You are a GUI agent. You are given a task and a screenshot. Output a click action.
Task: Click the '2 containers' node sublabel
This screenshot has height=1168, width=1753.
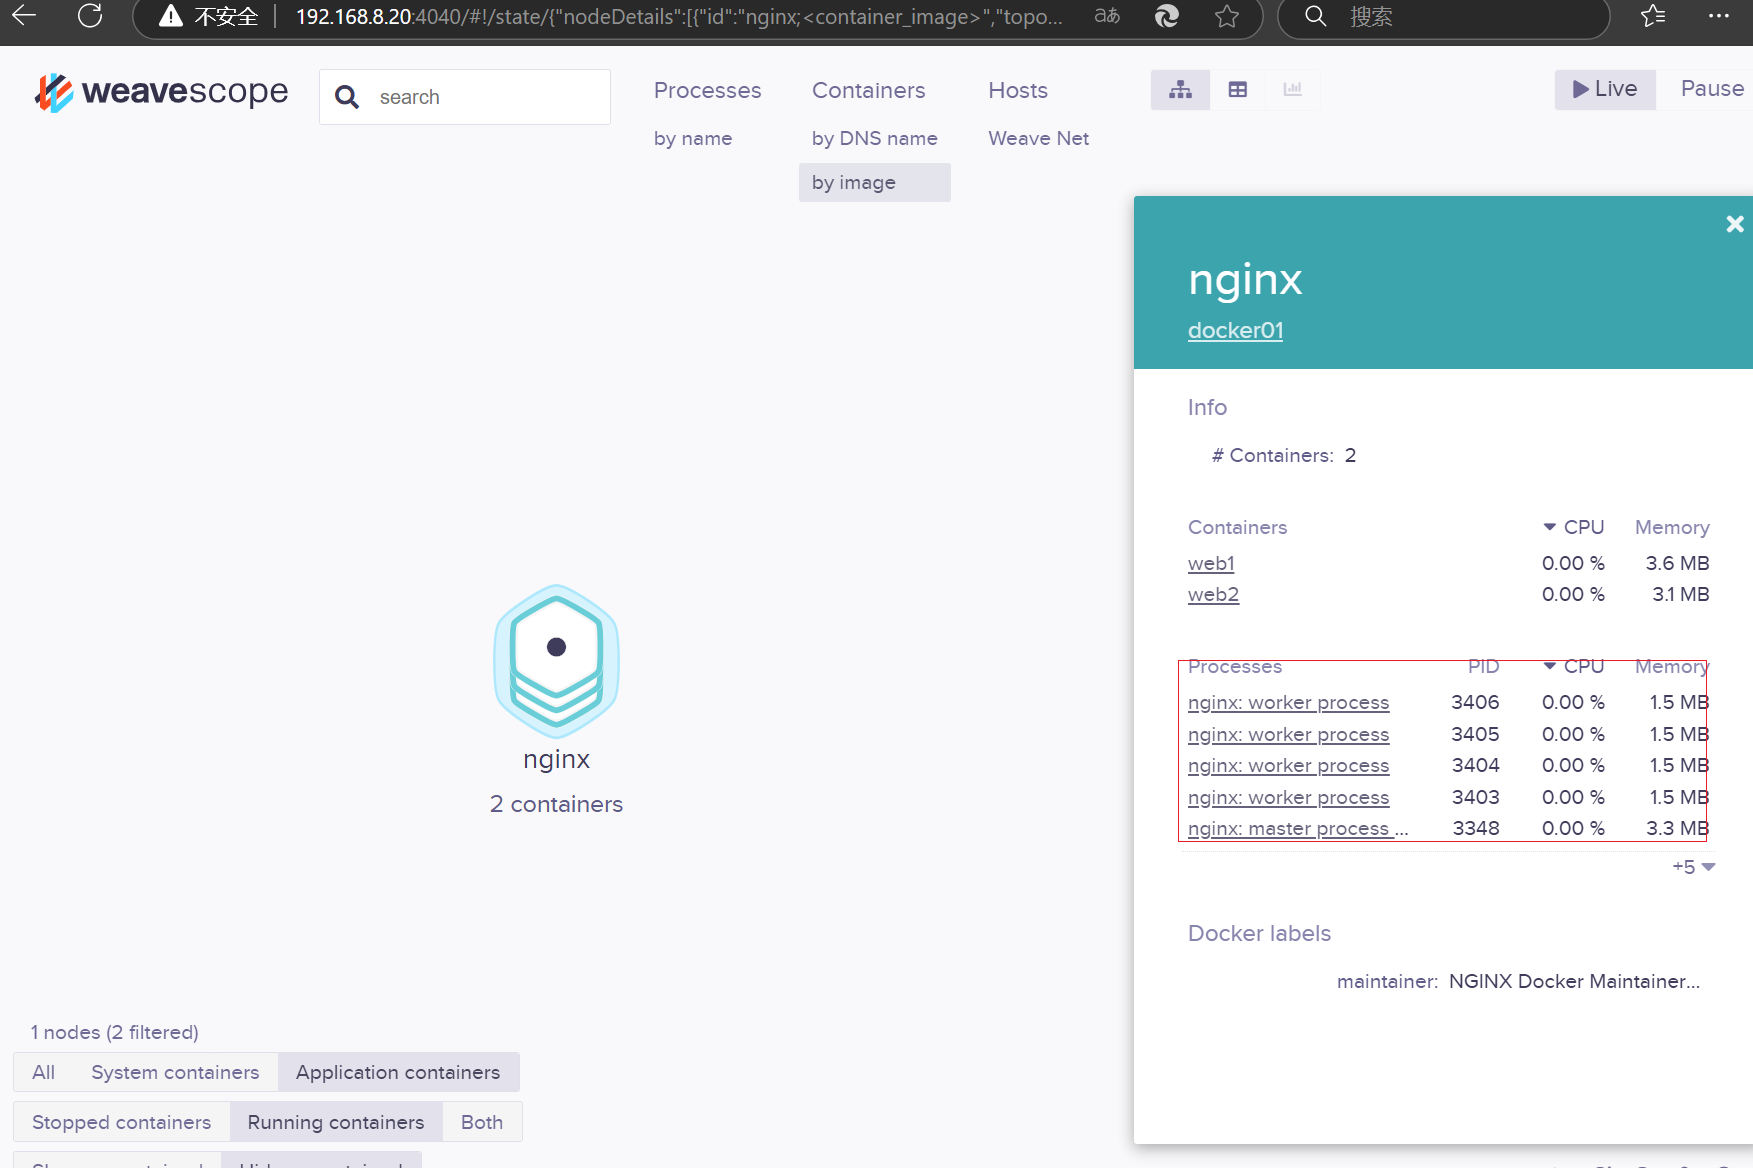tap(556, 804)
